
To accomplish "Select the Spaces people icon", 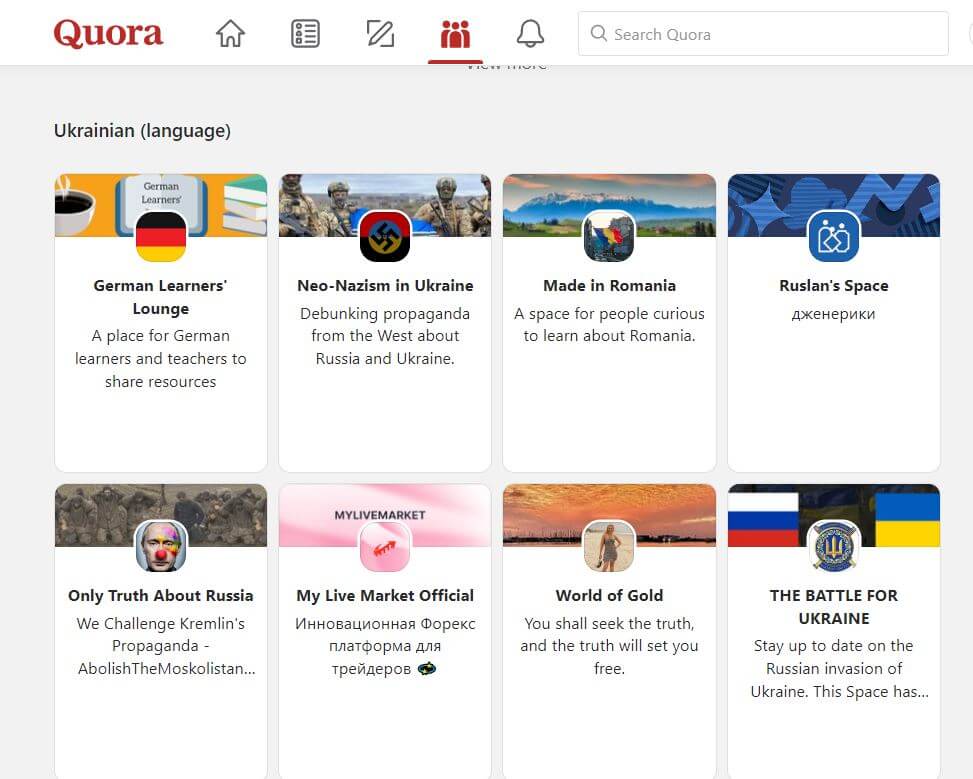I will [455, 34].
